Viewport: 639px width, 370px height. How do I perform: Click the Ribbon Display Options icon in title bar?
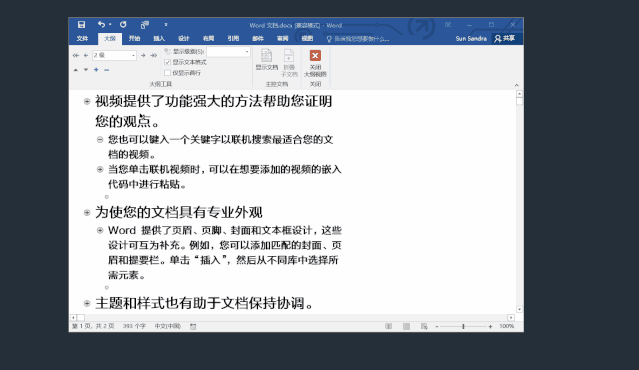[448, 25]
